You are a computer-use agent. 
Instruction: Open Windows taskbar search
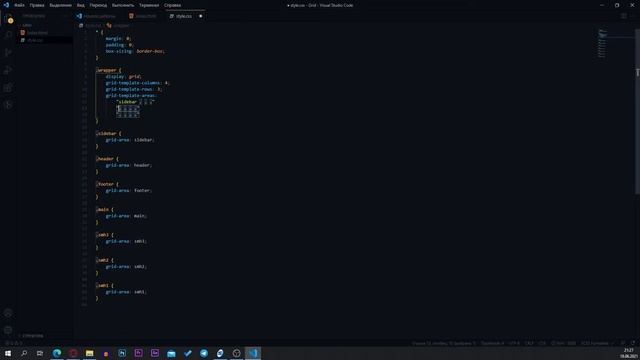[x=24, y=353]
